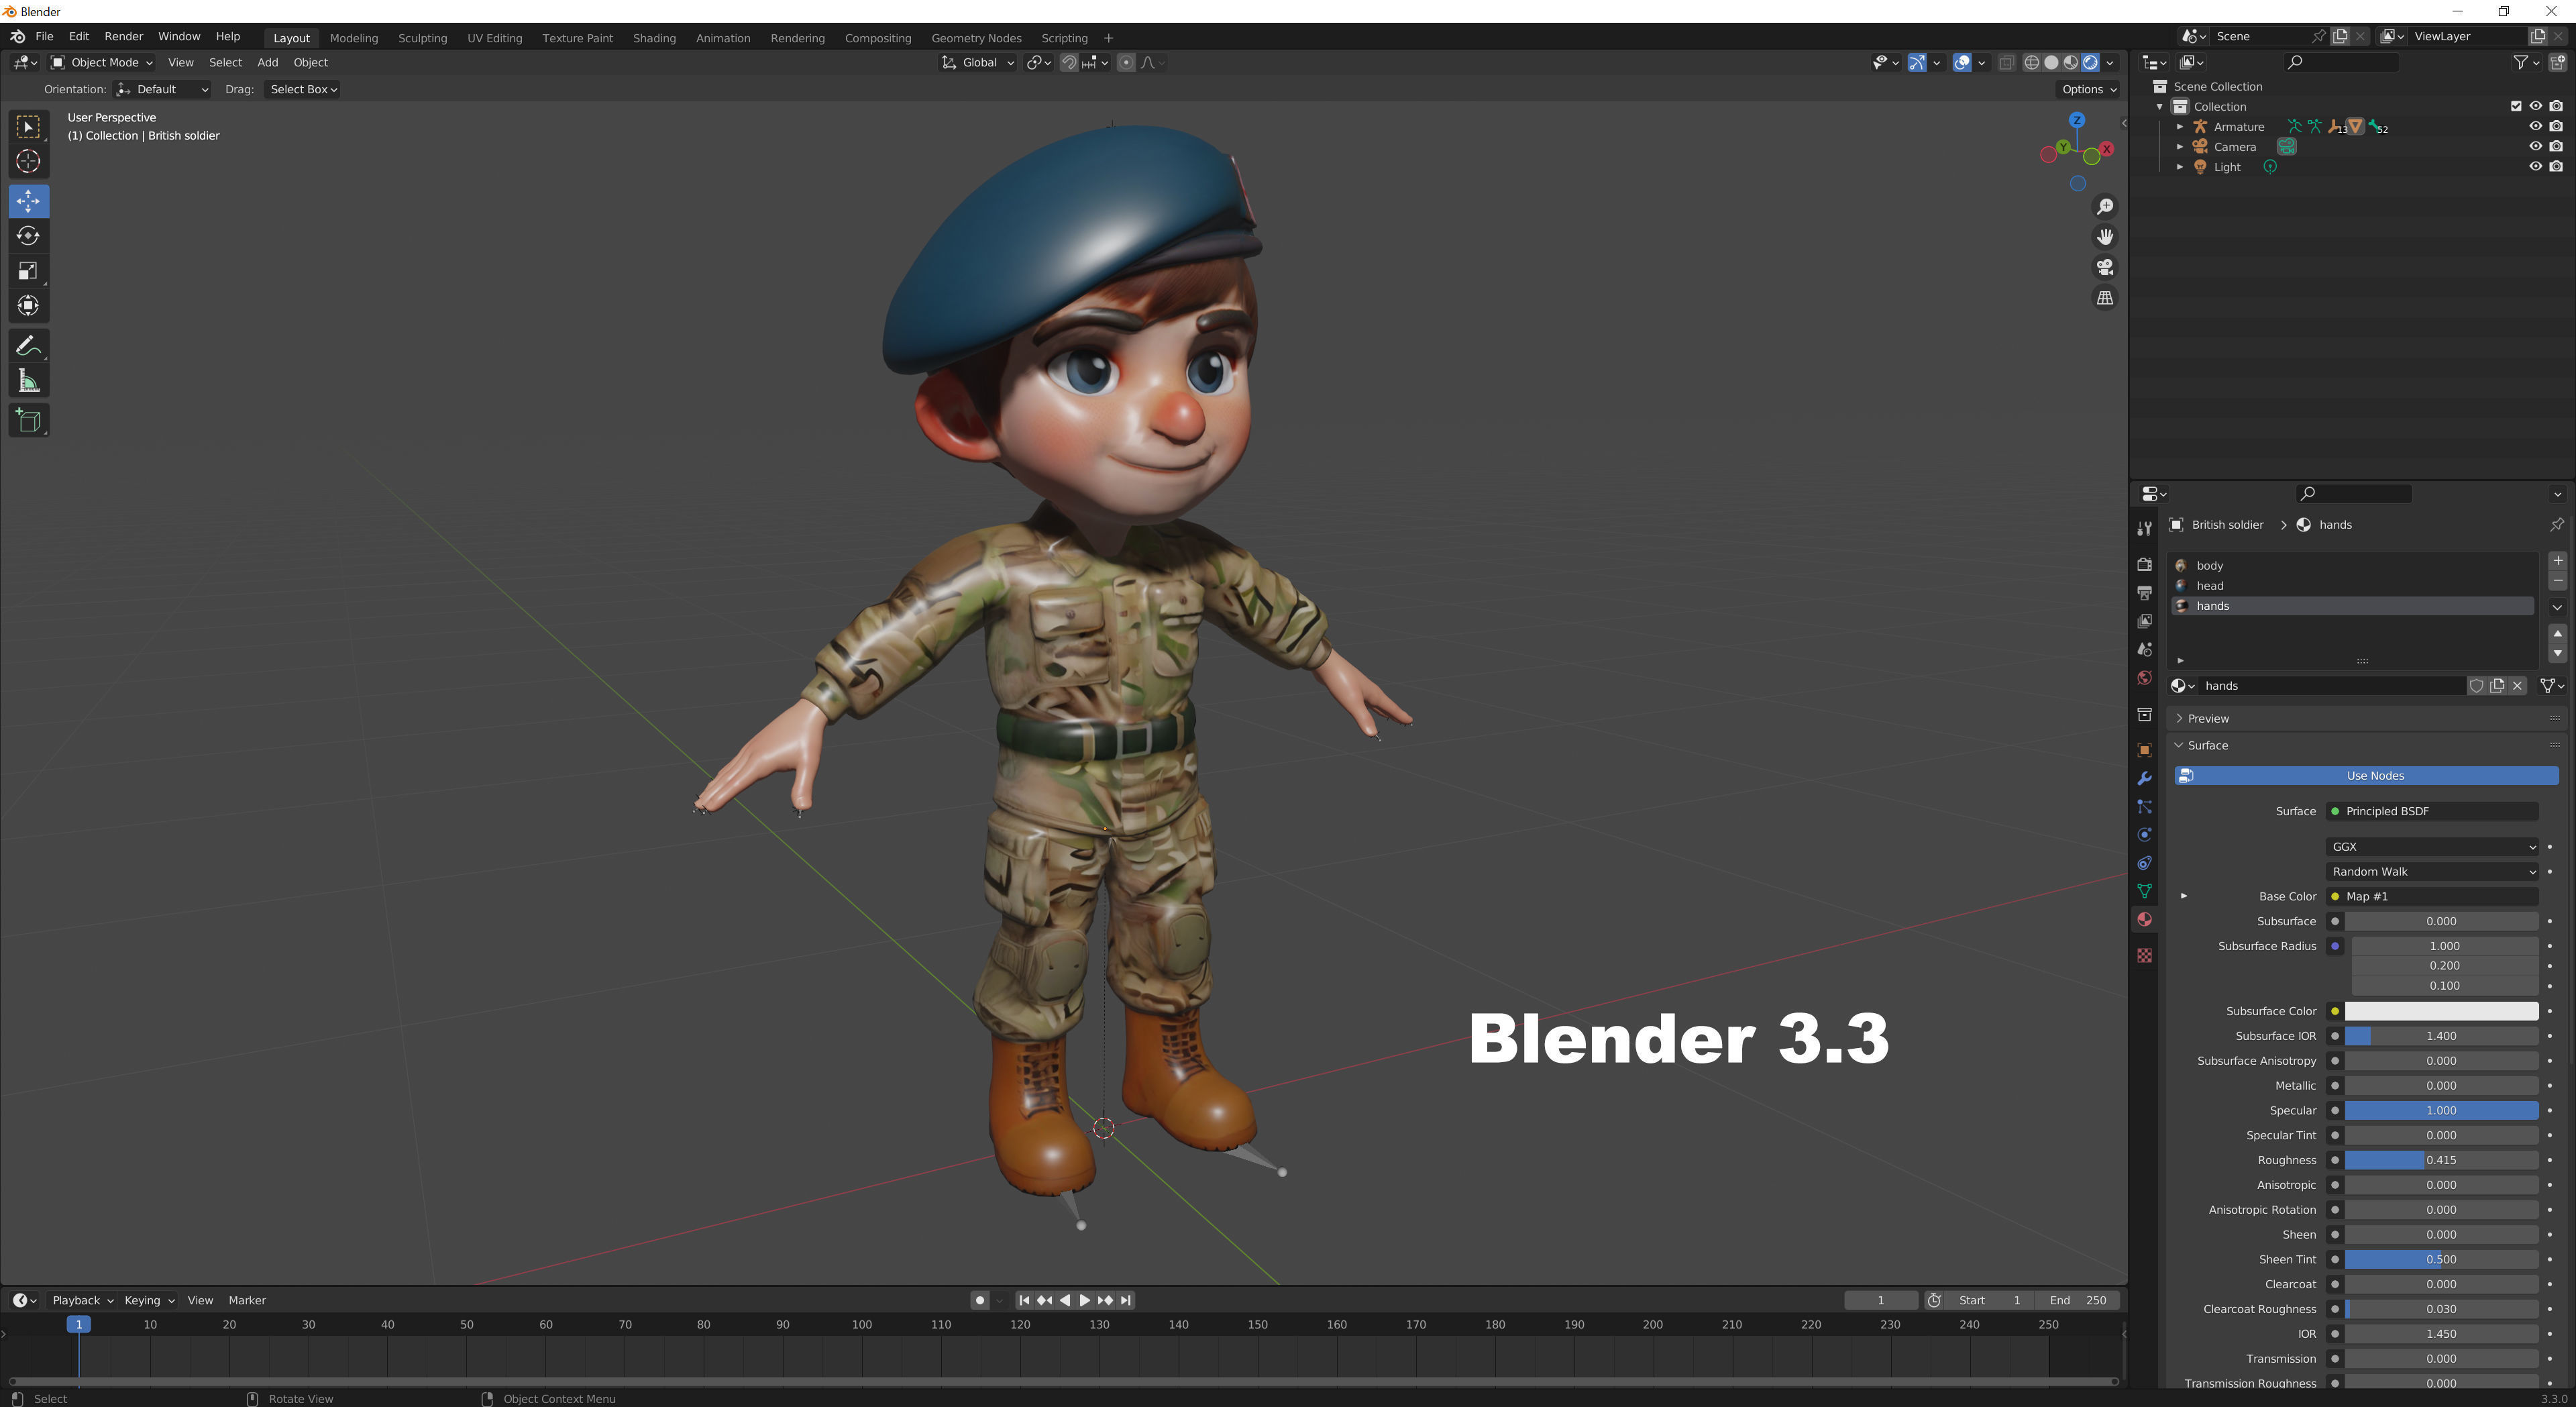Open the File menu

(44, 36)
